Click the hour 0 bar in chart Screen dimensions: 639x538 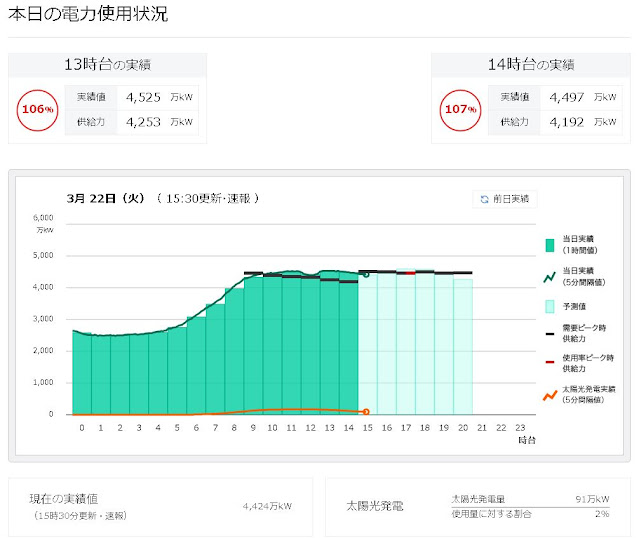(82, 373)
